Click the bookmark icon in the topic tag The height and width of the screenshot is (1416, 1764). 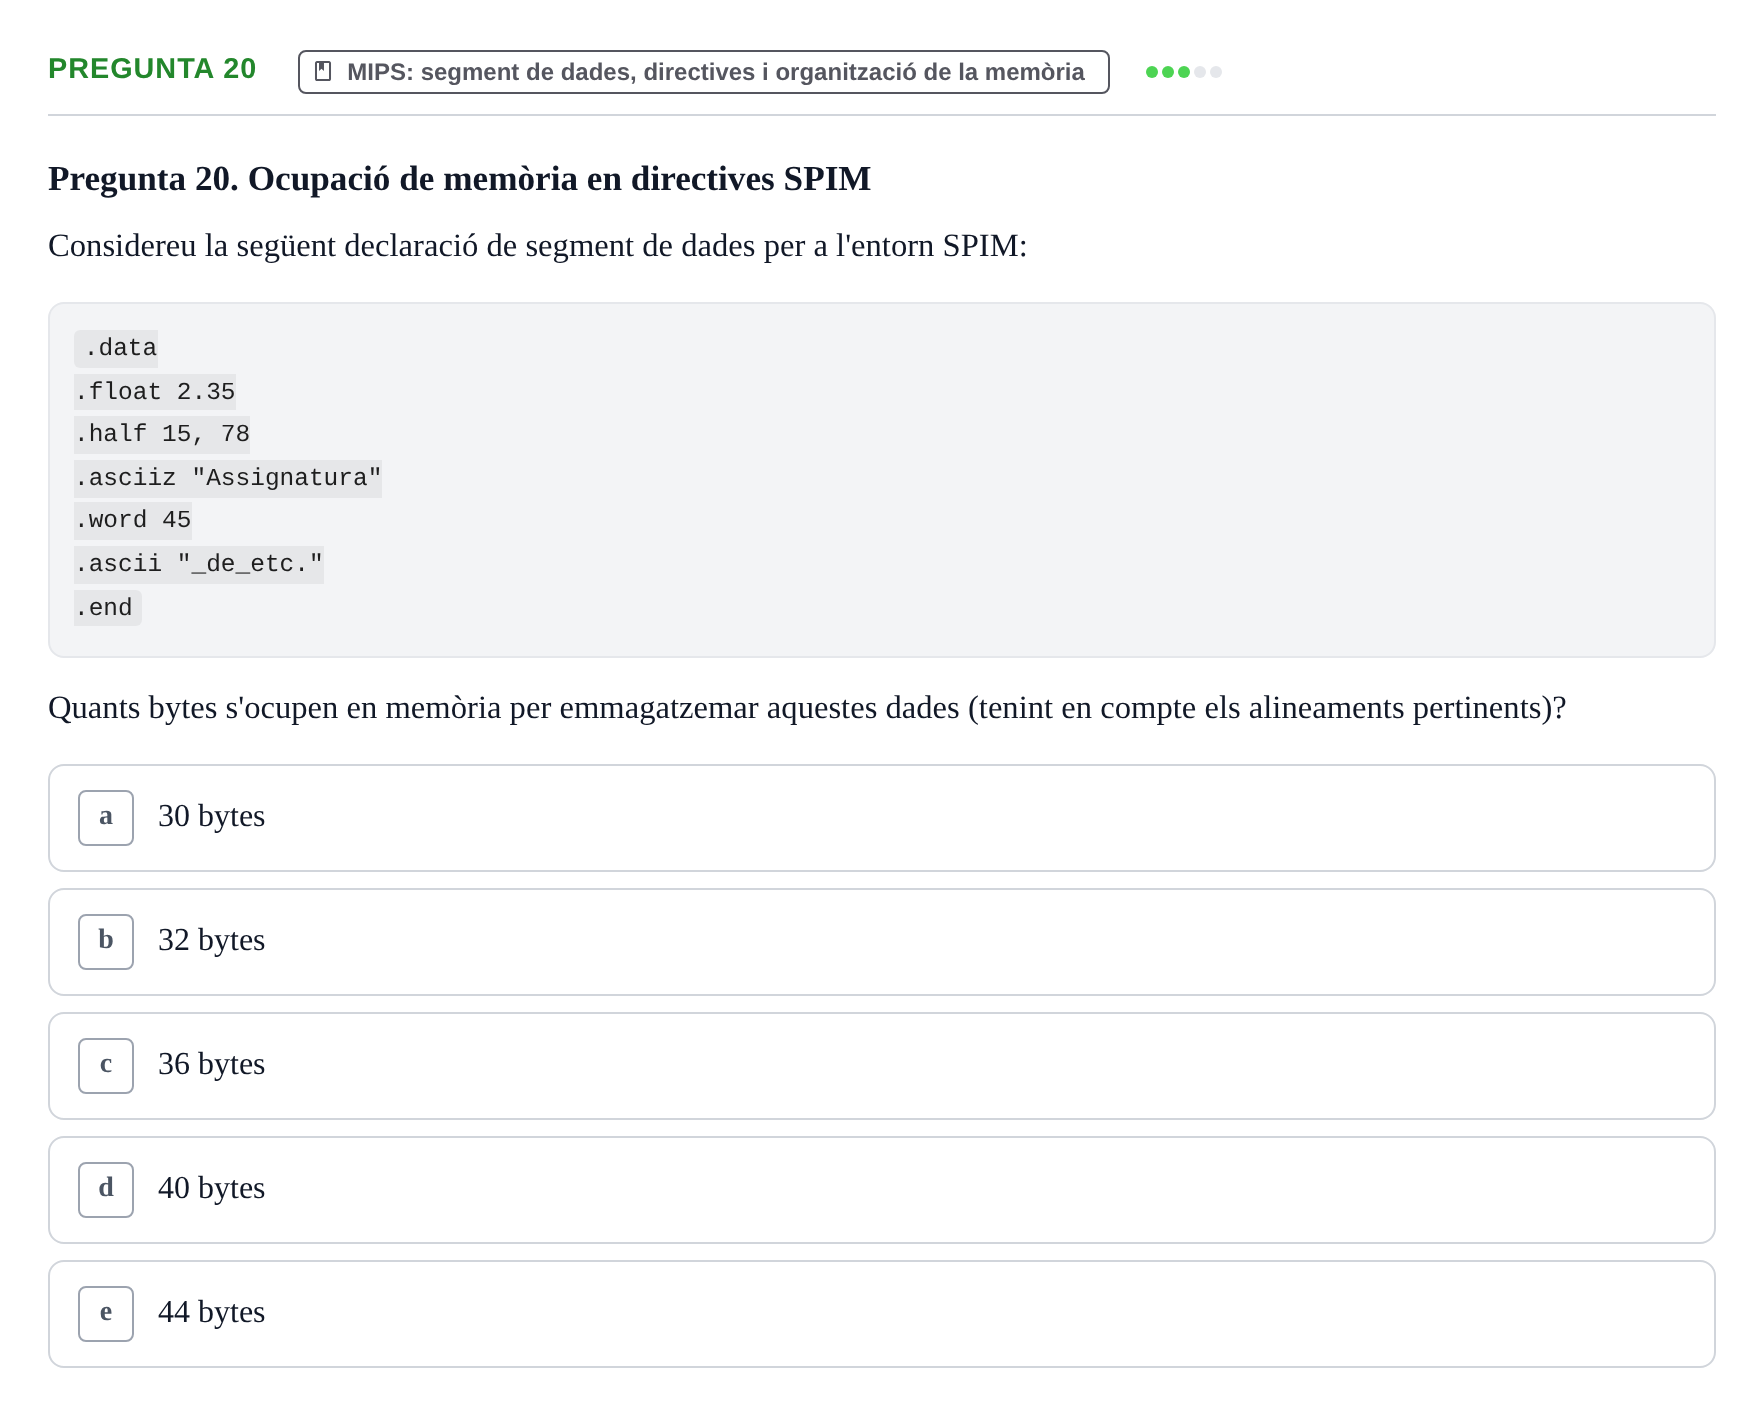click(323, 72)
